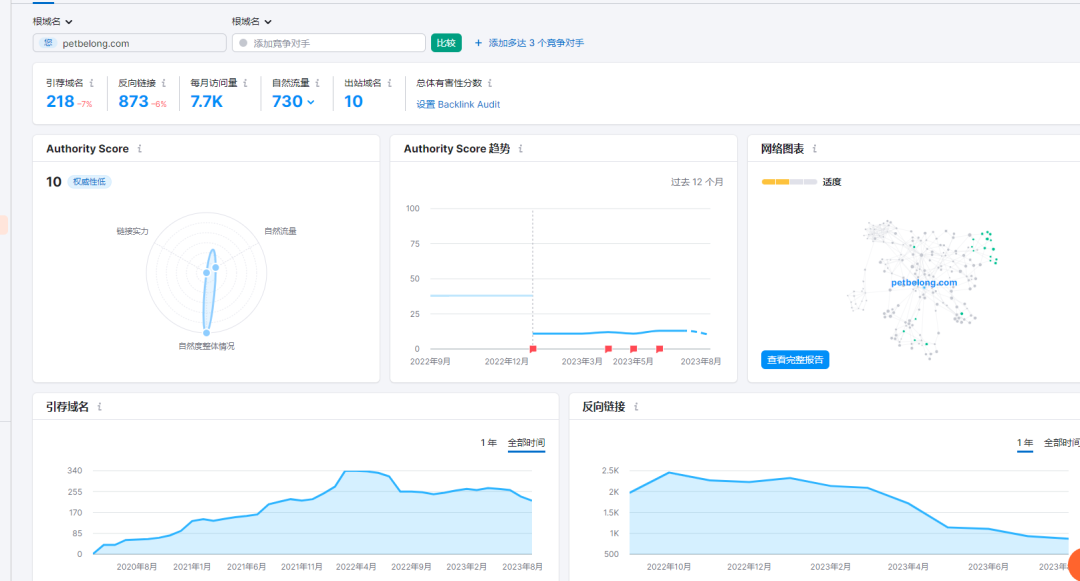The height and width of the screenshot is (581, 1080).
Task: Click info icon next to 引荐域名 metric at top
Action: click(92, 84)
